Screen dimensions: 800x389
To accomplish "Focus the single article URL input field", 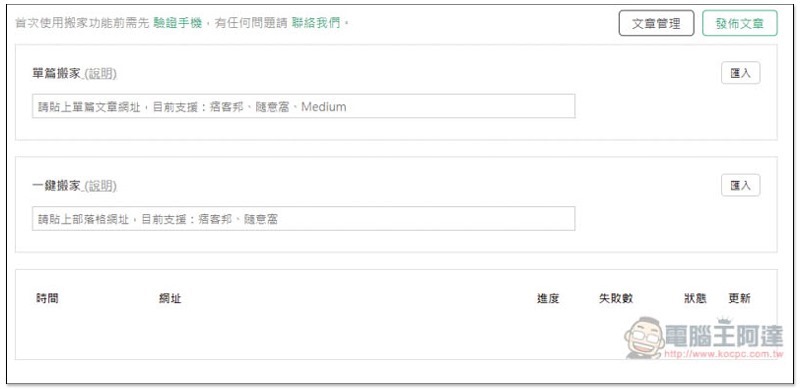I will (304, 106).
